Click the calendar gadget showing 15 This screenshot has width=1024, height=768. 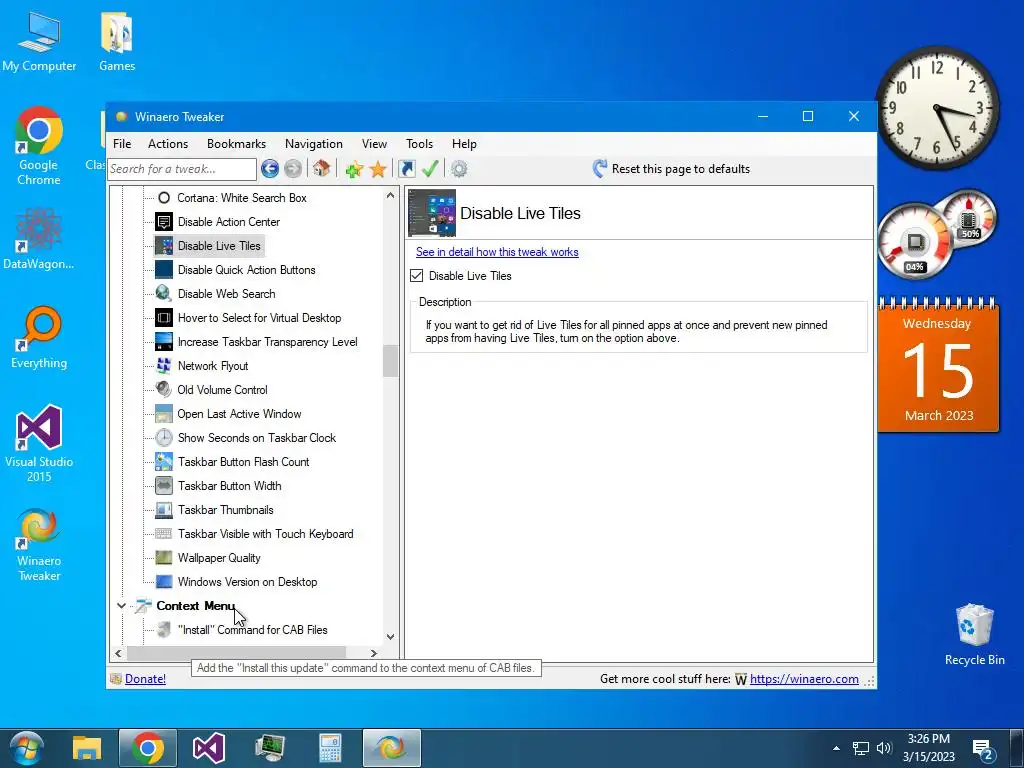pos(938,366)
